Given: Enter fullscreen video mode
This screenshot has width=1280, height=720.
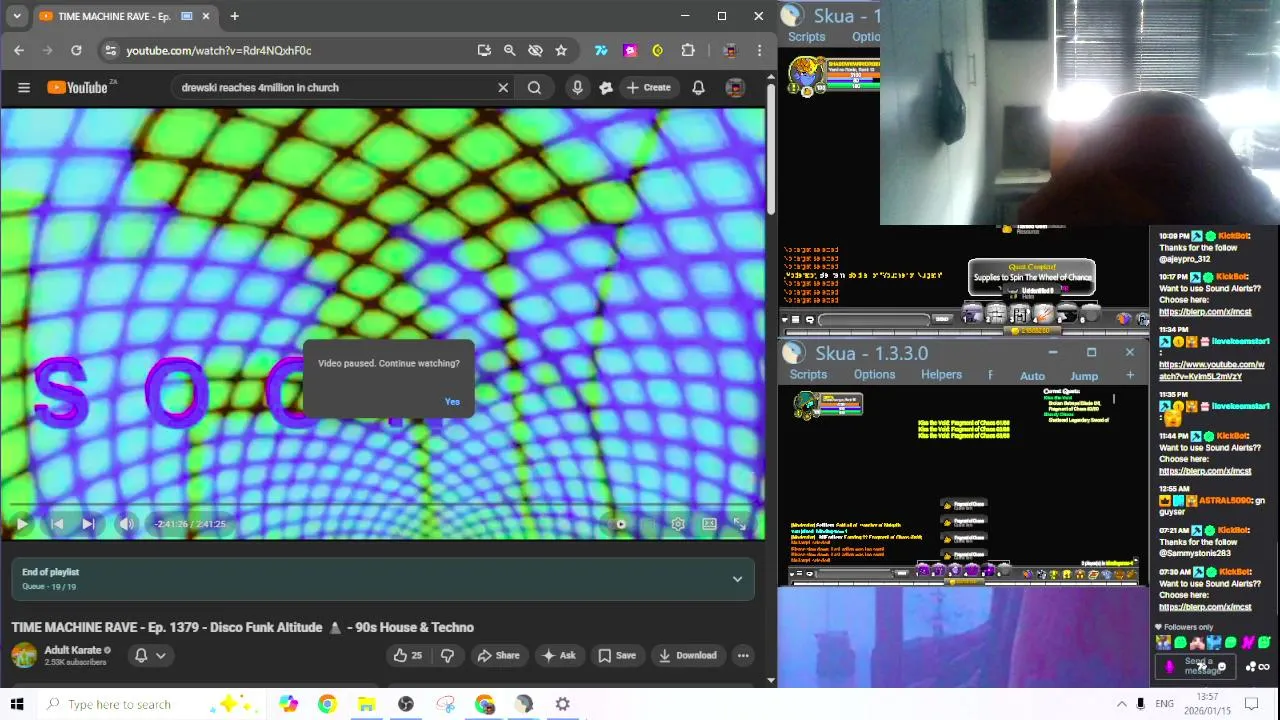Looking at the screenshot, I should click(x=740, y=524).
